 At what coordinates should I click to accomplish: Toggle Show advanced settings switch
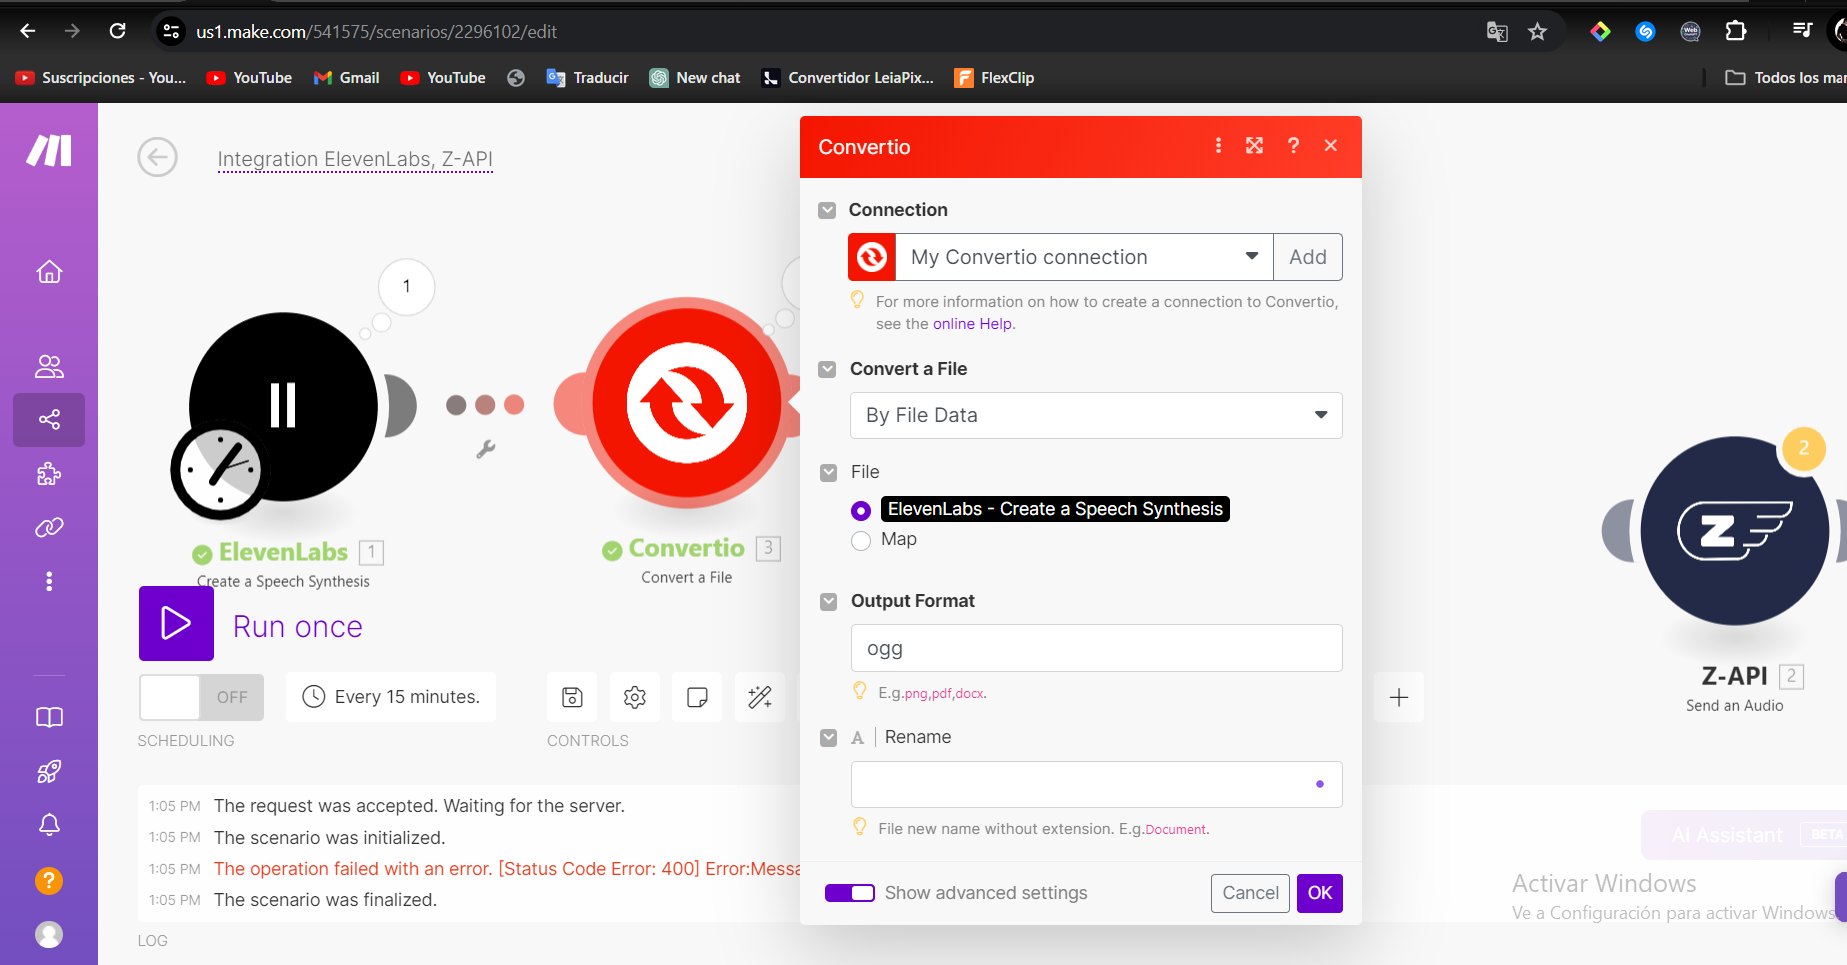coord(850,893)
